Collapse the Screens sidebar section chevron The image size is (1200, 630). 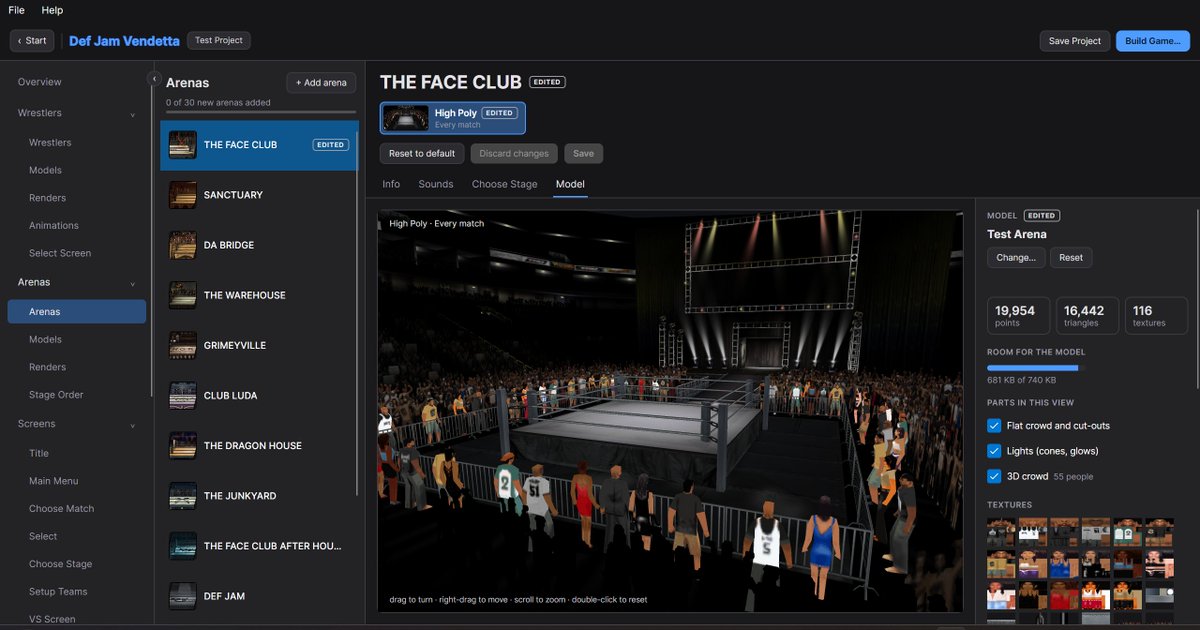click(132, 425)
